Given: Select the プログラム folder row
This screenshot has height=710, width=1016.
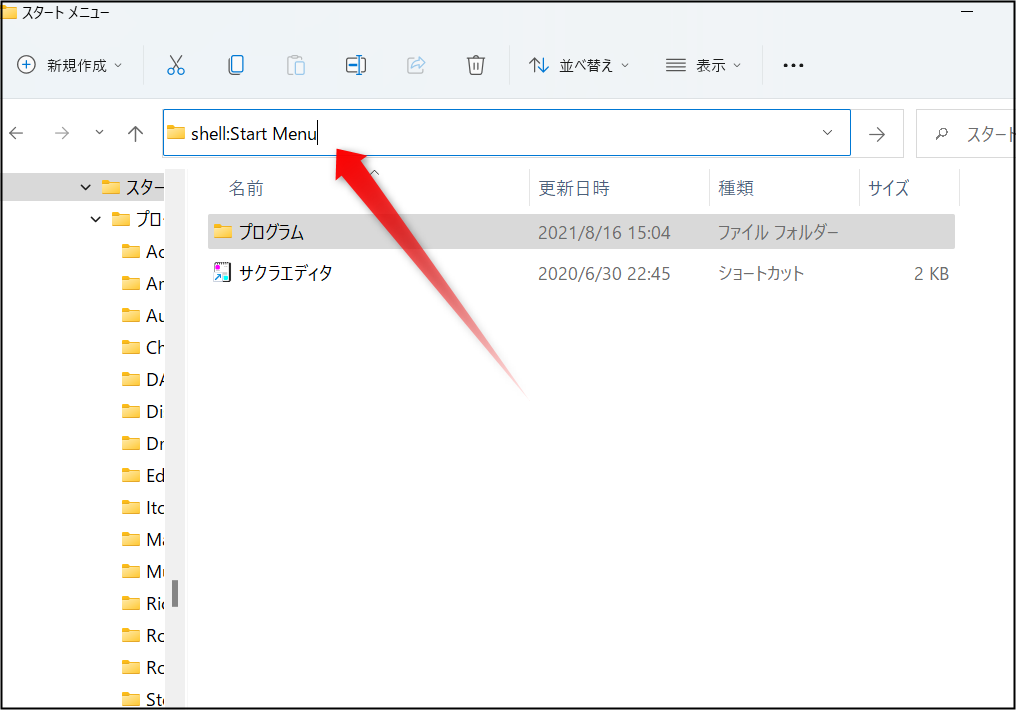Looking at the screenshot, I should pyautogui.click(x=581, y=232).
